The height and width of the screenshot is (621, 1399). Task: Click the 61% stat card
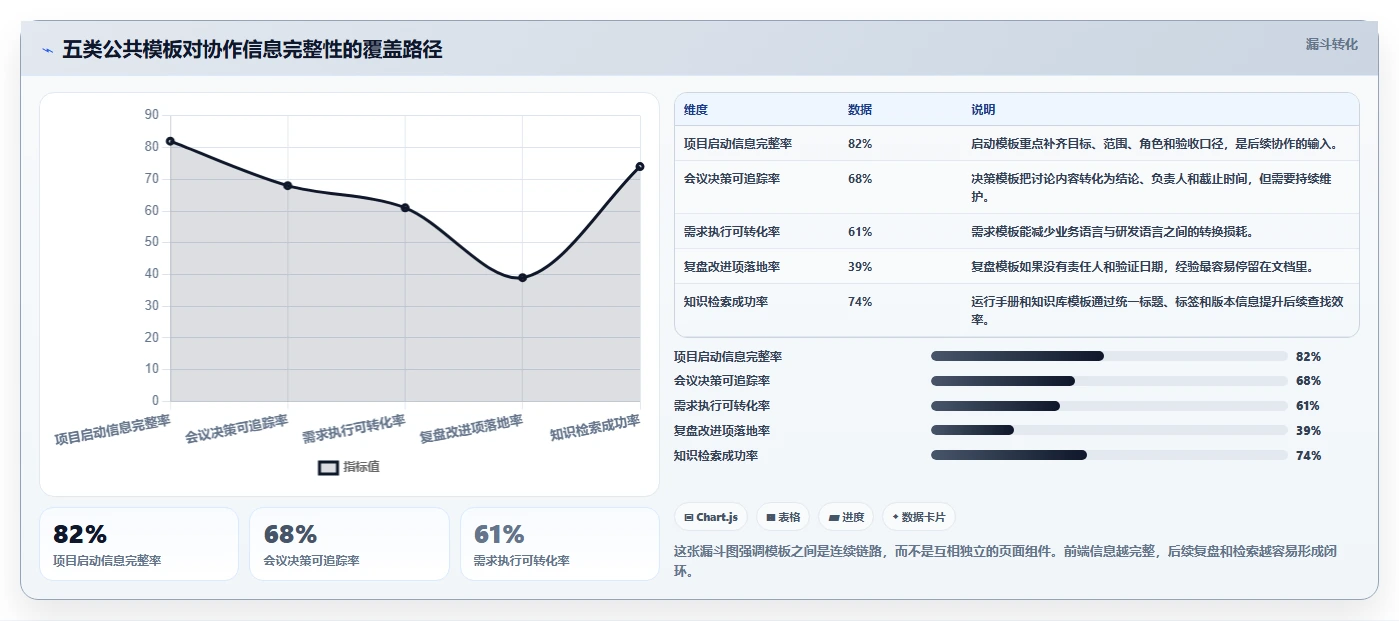point(560,544)
